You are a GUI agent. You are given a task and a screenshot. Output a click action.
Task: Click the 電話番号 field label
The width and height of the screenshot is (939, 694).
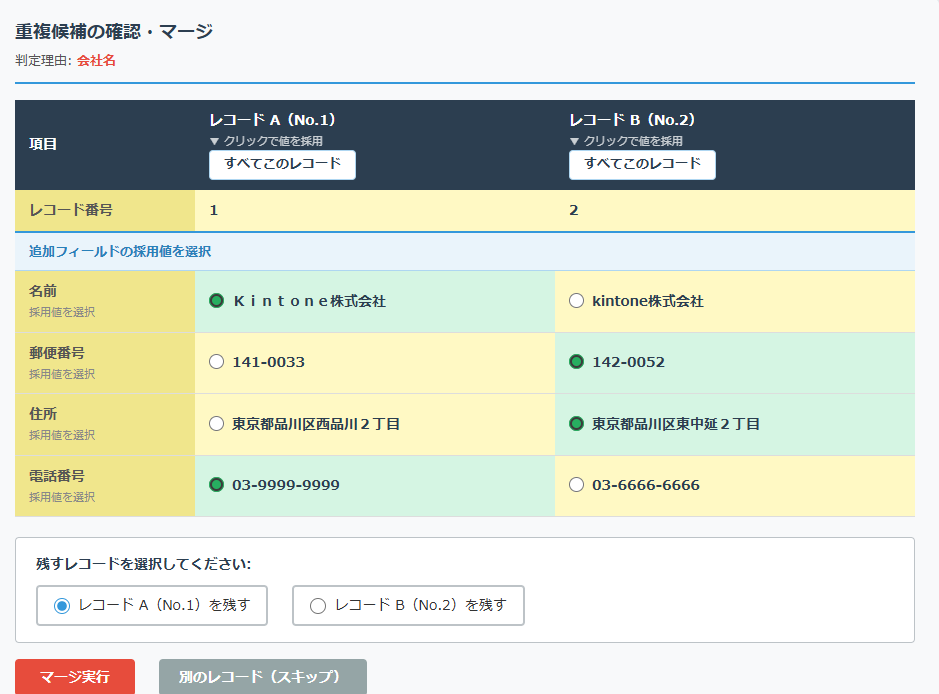[57, 476]
